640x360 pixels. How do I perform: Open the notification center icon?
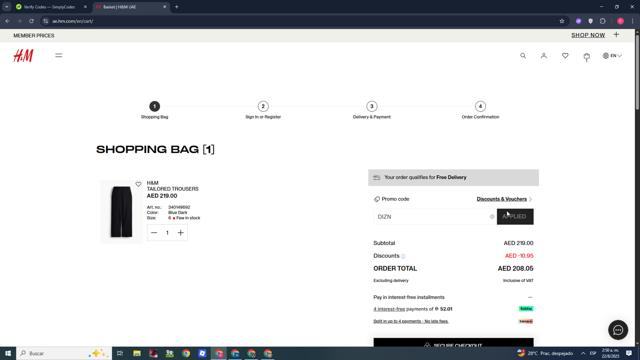coord(629,353)
